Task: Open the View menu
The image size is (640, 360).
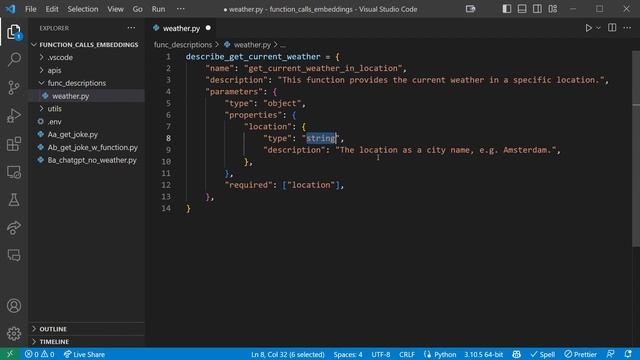Action: (116, 9)
